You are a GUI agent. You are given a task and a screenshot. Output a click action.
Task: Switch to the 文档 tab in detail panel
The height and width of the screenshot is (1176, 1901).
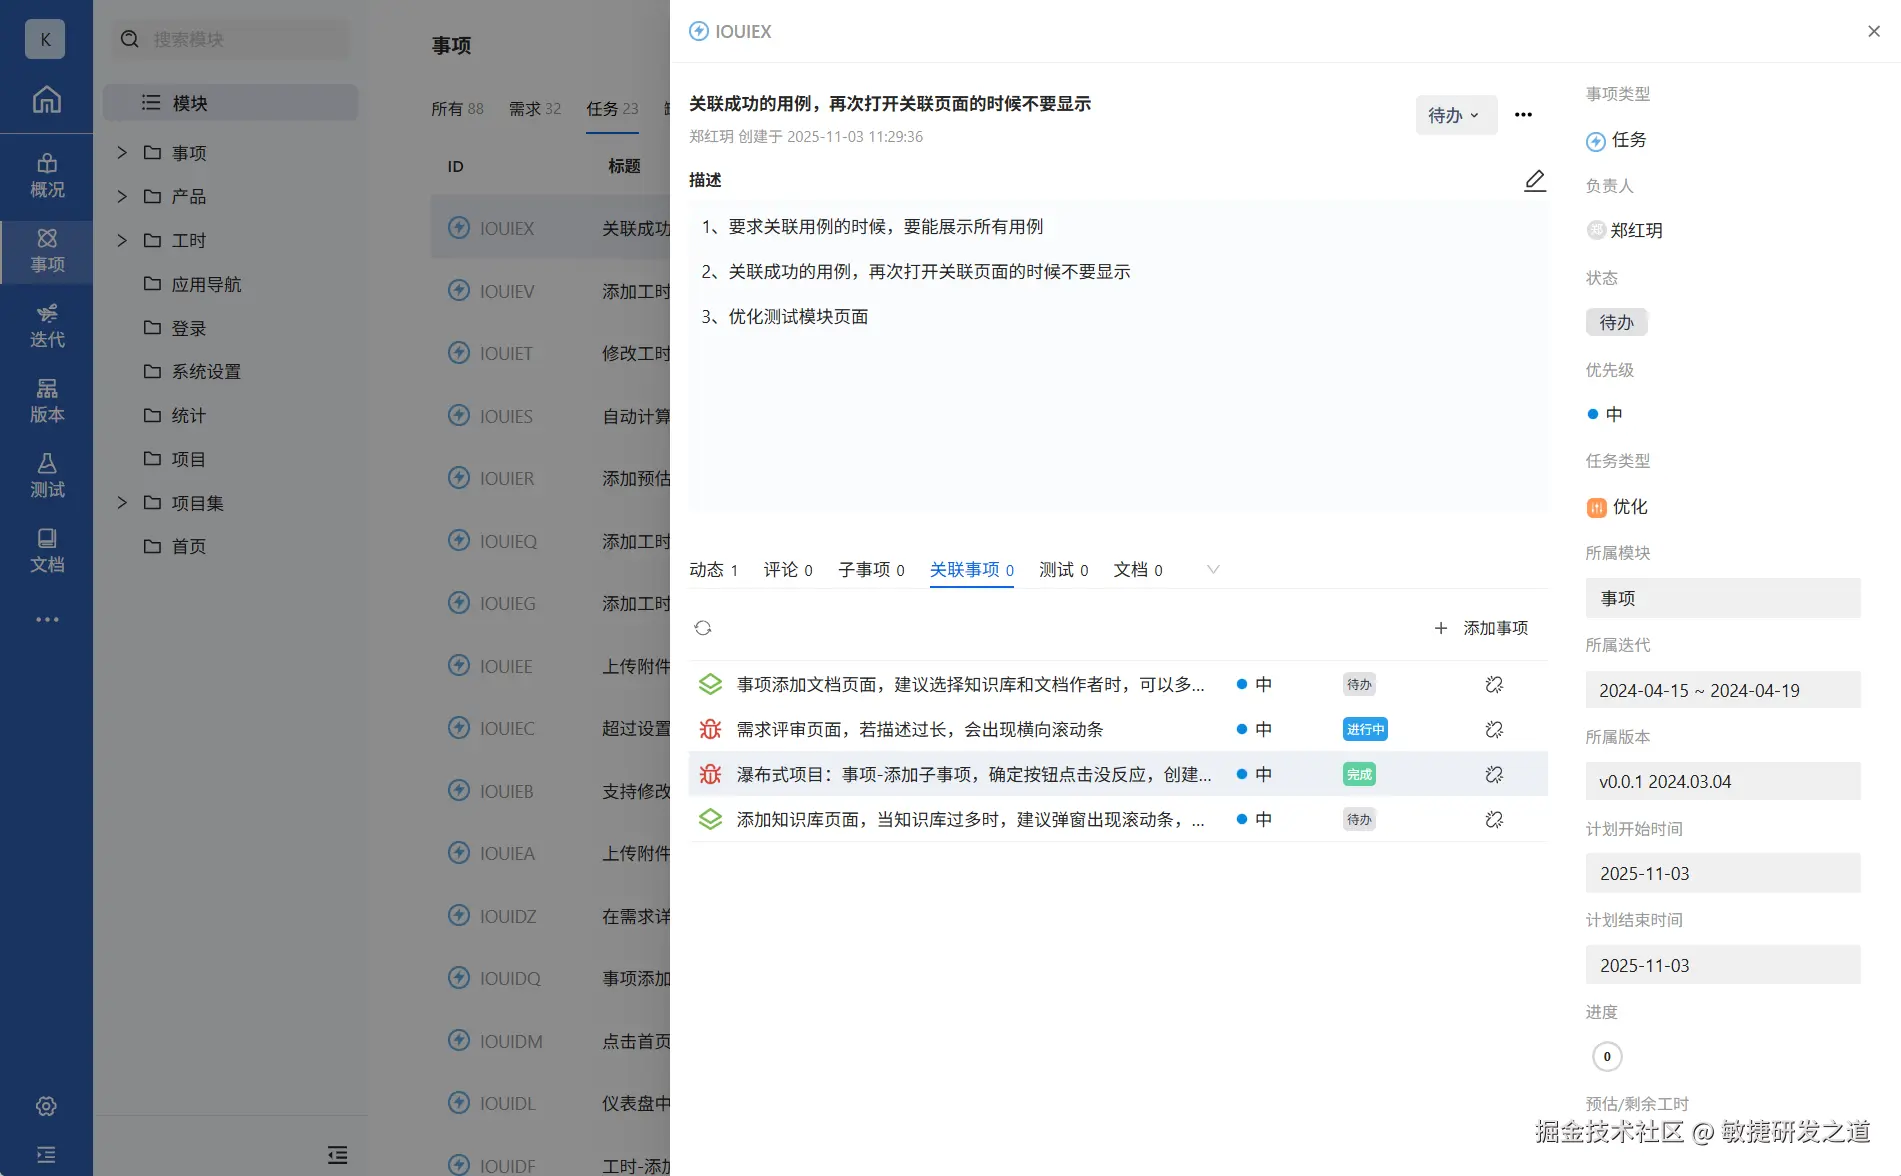coord(1138,570)
